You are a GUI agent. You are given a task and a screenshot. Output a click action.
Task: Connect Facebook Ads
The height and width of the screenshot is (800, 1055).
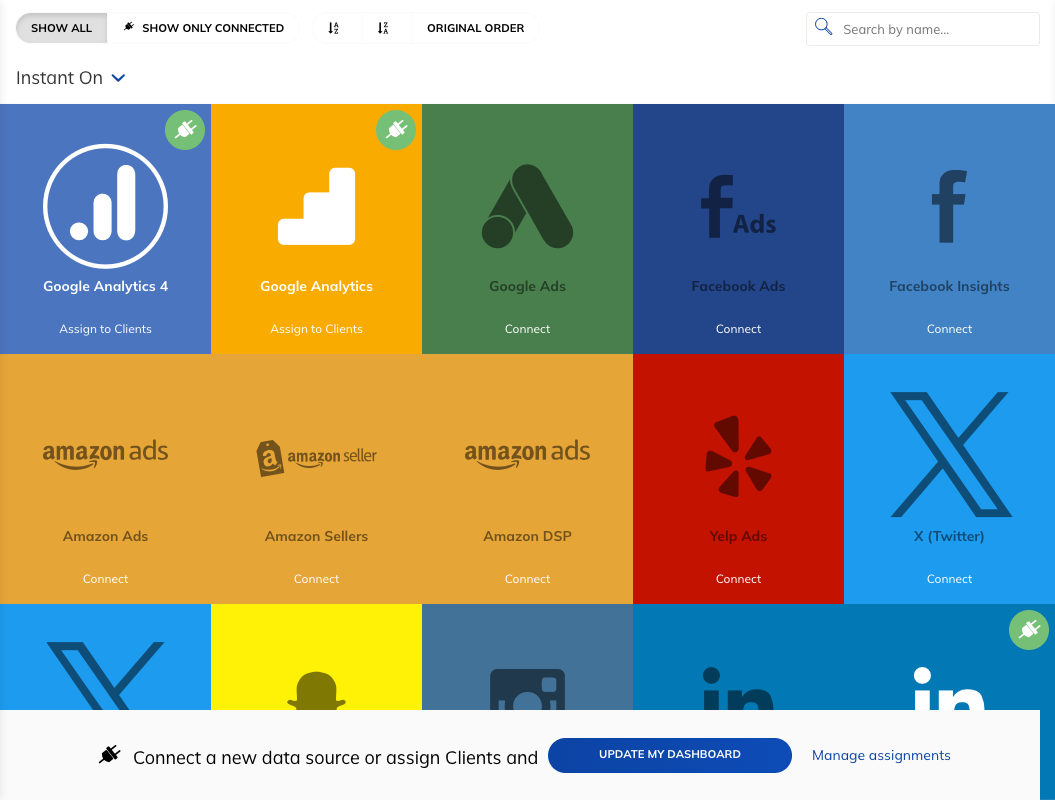pos(738,329)
